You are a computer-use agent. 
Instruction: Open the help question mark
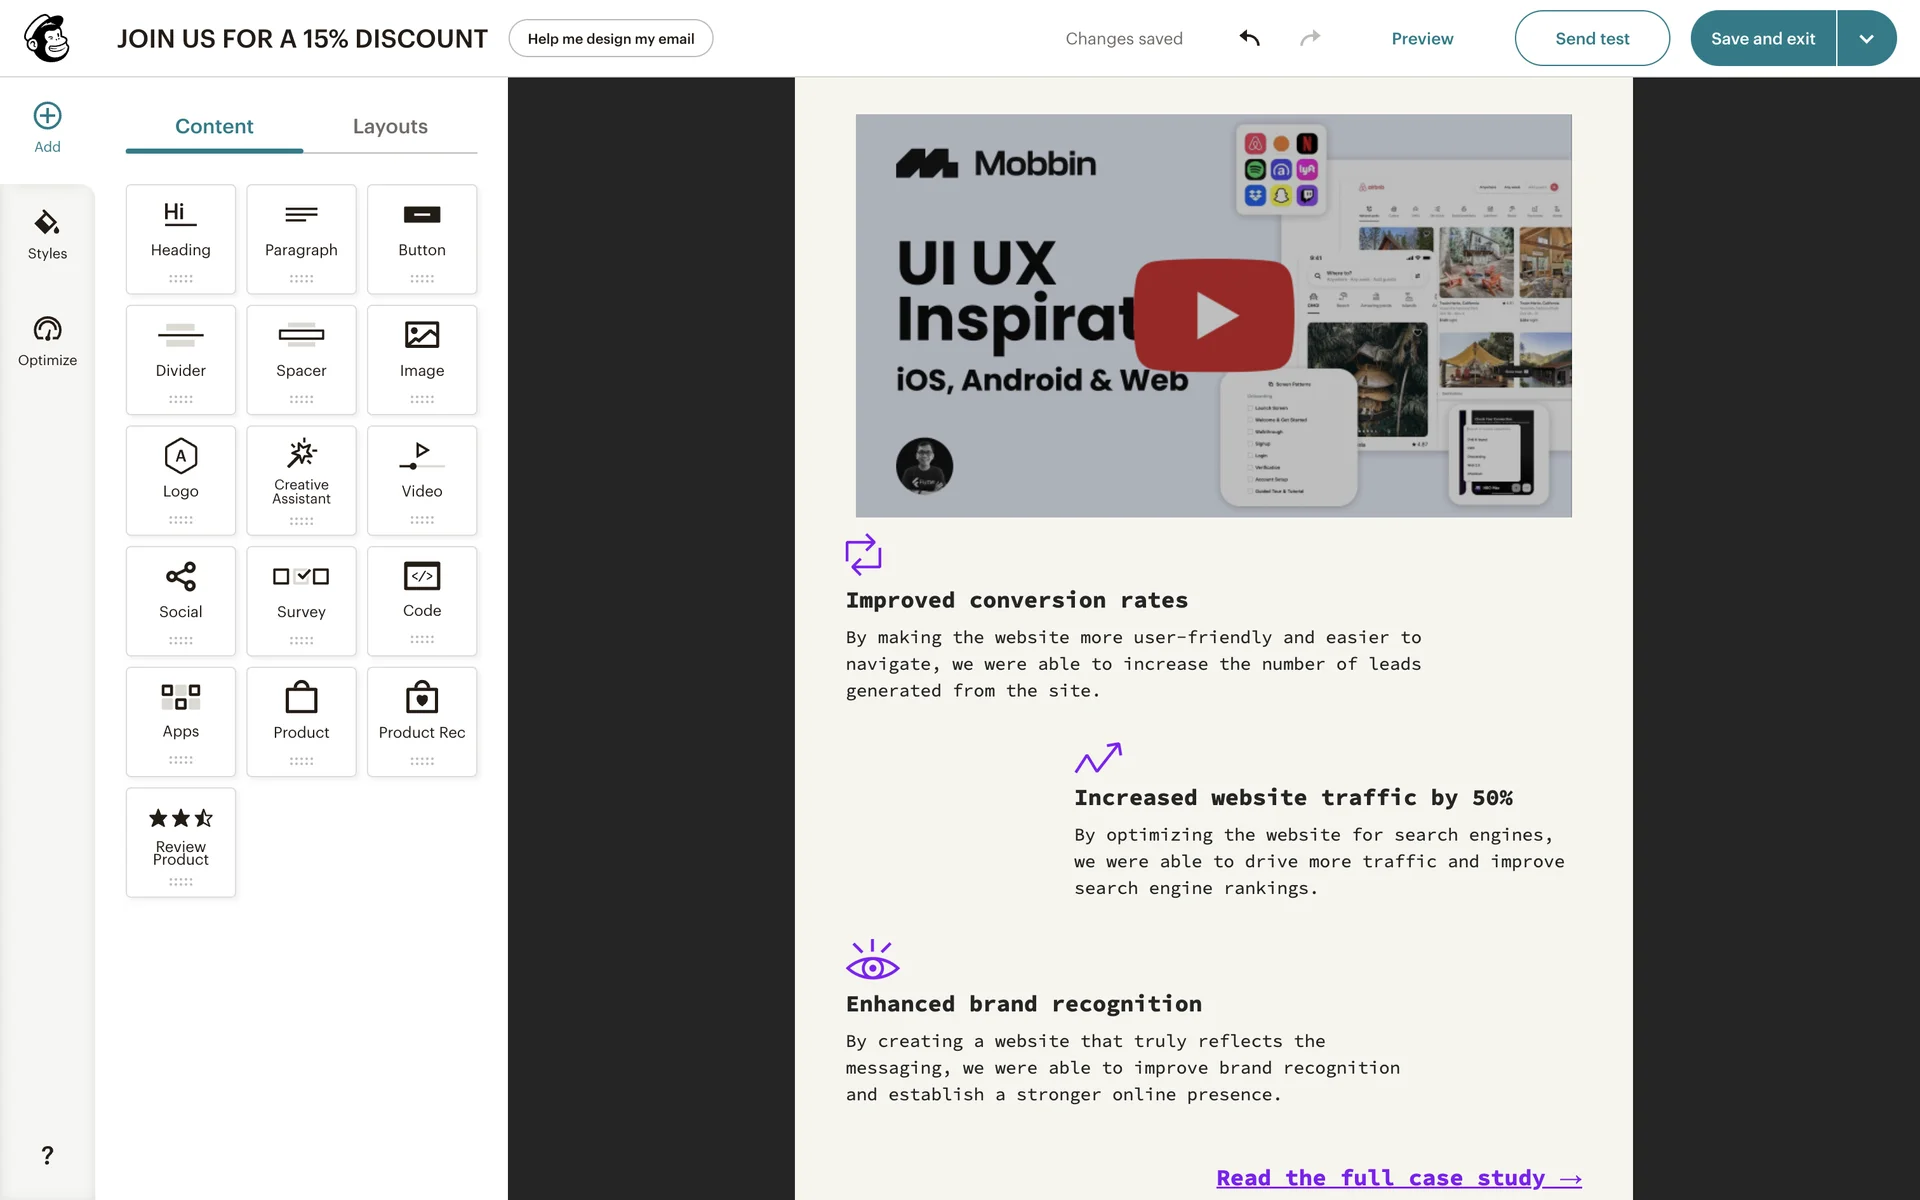pos(47,1156)
